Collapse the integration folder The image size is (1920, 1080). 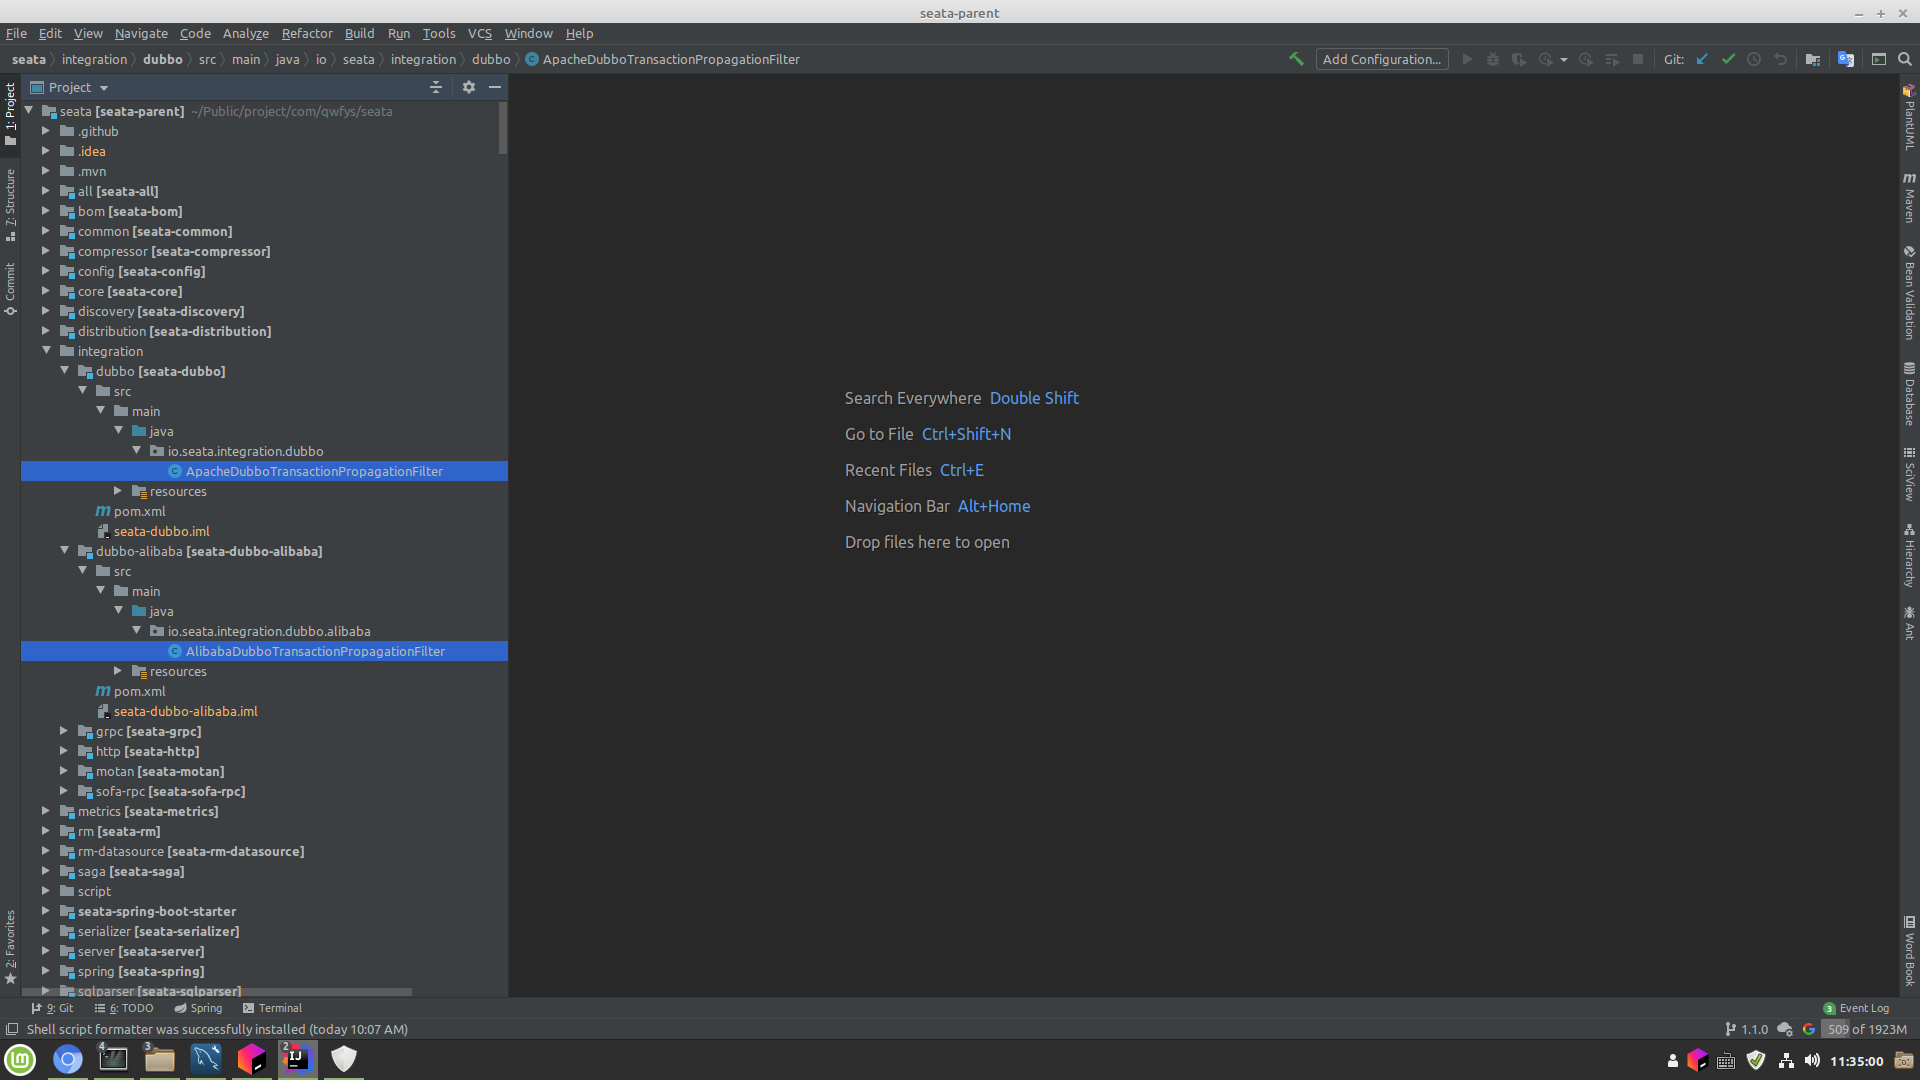click(x=47, y=351)
